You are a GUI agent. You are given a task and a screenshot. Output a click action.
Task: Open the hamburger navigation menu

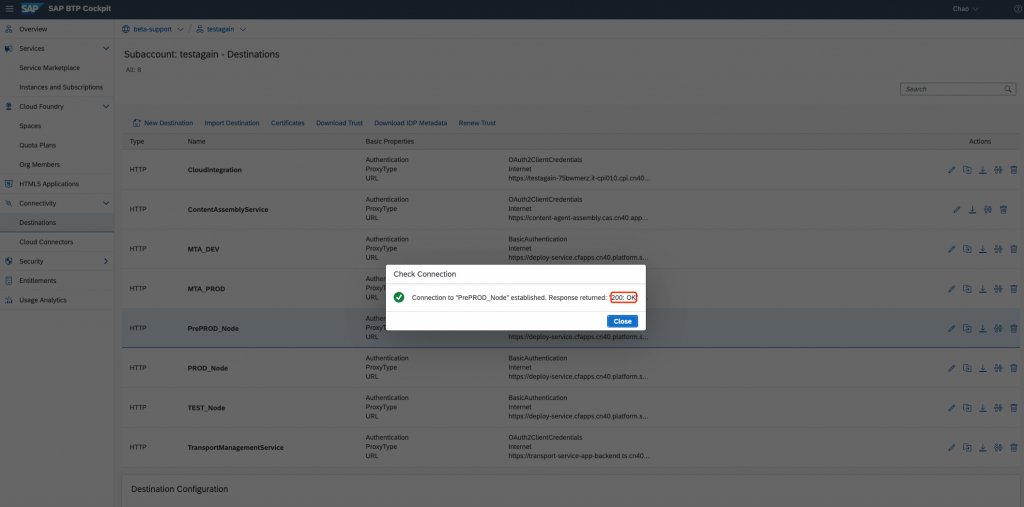9,8
